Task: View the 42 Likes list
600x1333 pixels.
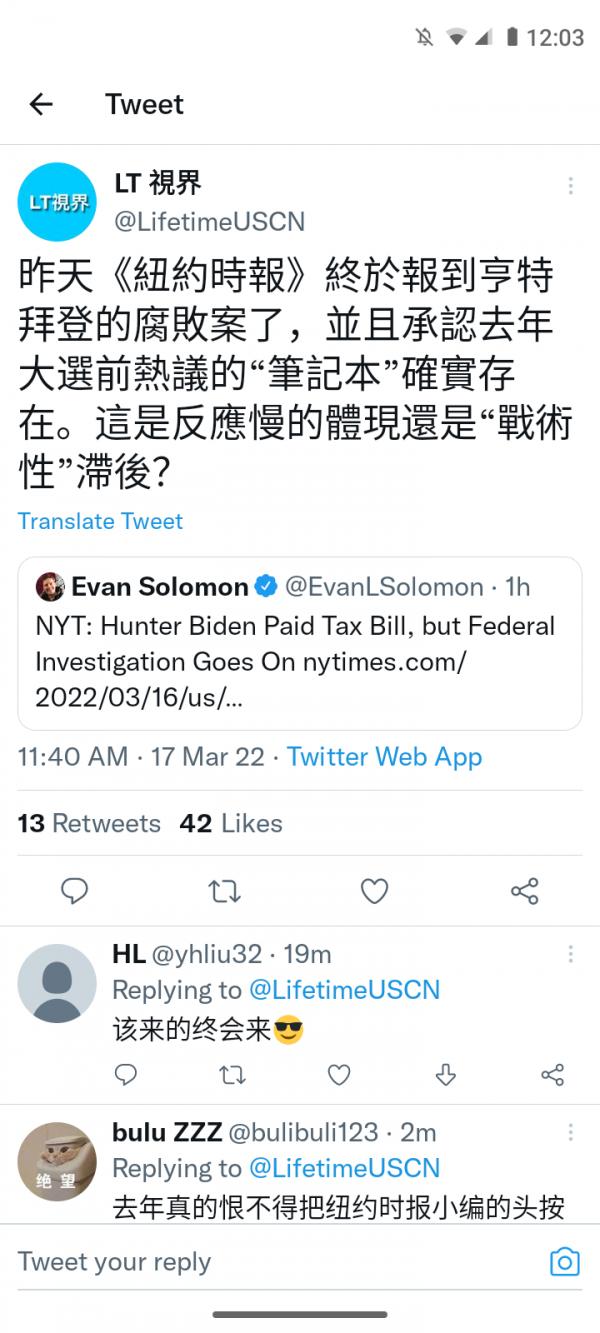Action: pos(231,823)
